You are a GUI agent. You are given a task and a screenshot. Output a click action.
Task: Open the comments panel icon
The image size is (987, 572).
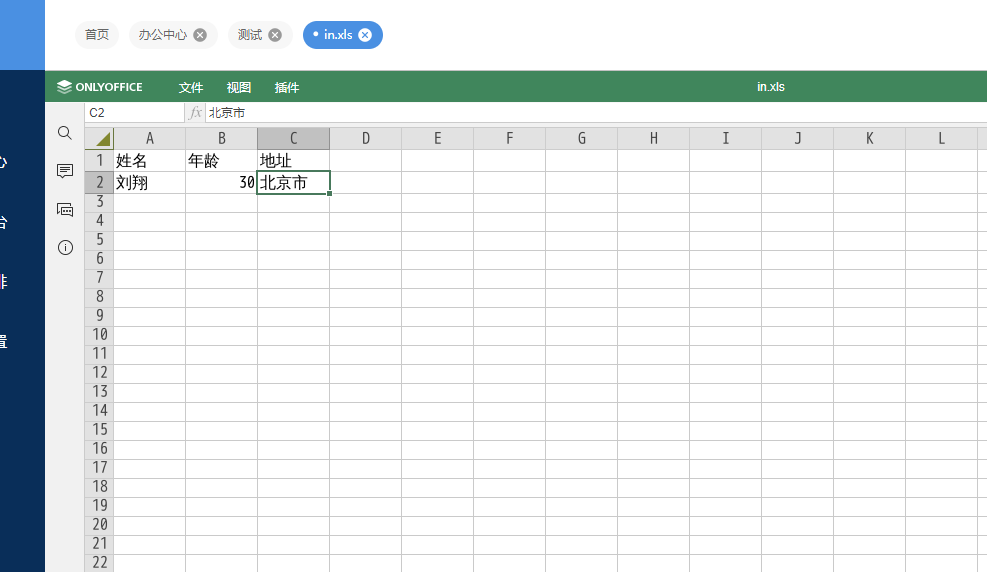click(x=65, y=171)
